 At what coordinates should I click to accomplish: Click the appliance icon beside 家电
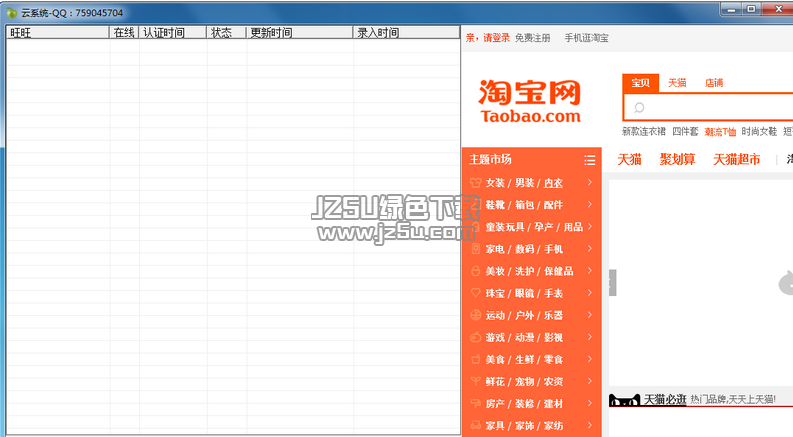[475, 249]
